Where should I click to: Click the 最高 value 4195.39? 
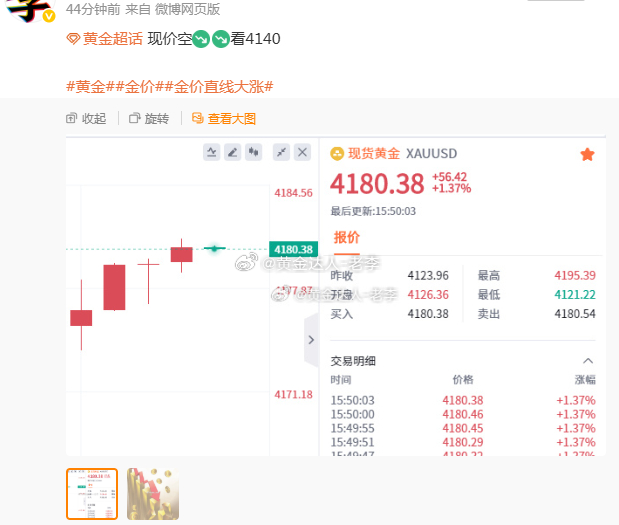pos(575,276)
